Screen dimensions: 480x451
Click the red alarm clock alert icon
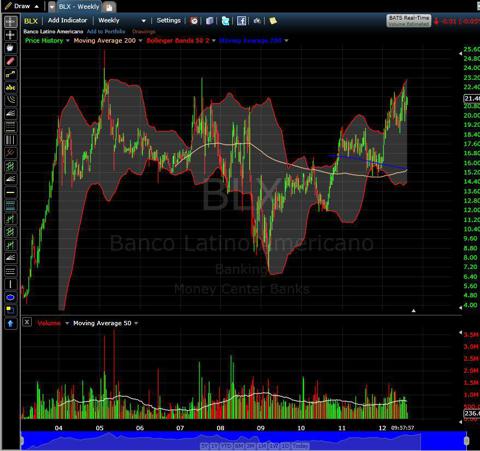point(194,21)
